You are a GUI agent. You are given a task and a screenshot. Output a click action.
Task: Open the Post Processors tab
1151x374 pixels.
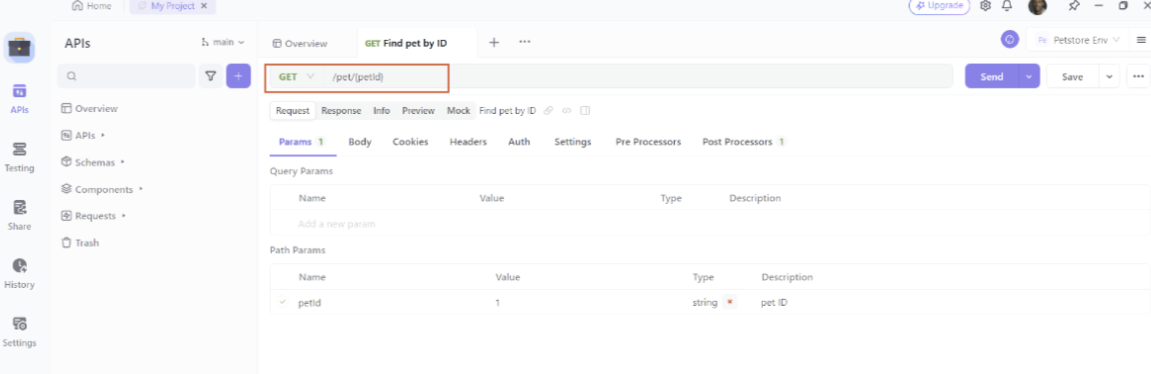coord(744,142)
